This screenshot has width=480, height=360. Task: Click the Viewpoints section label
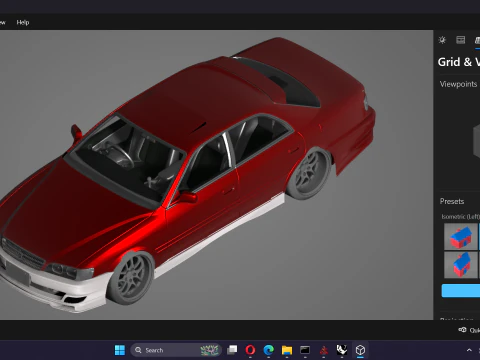coord(458,84)
